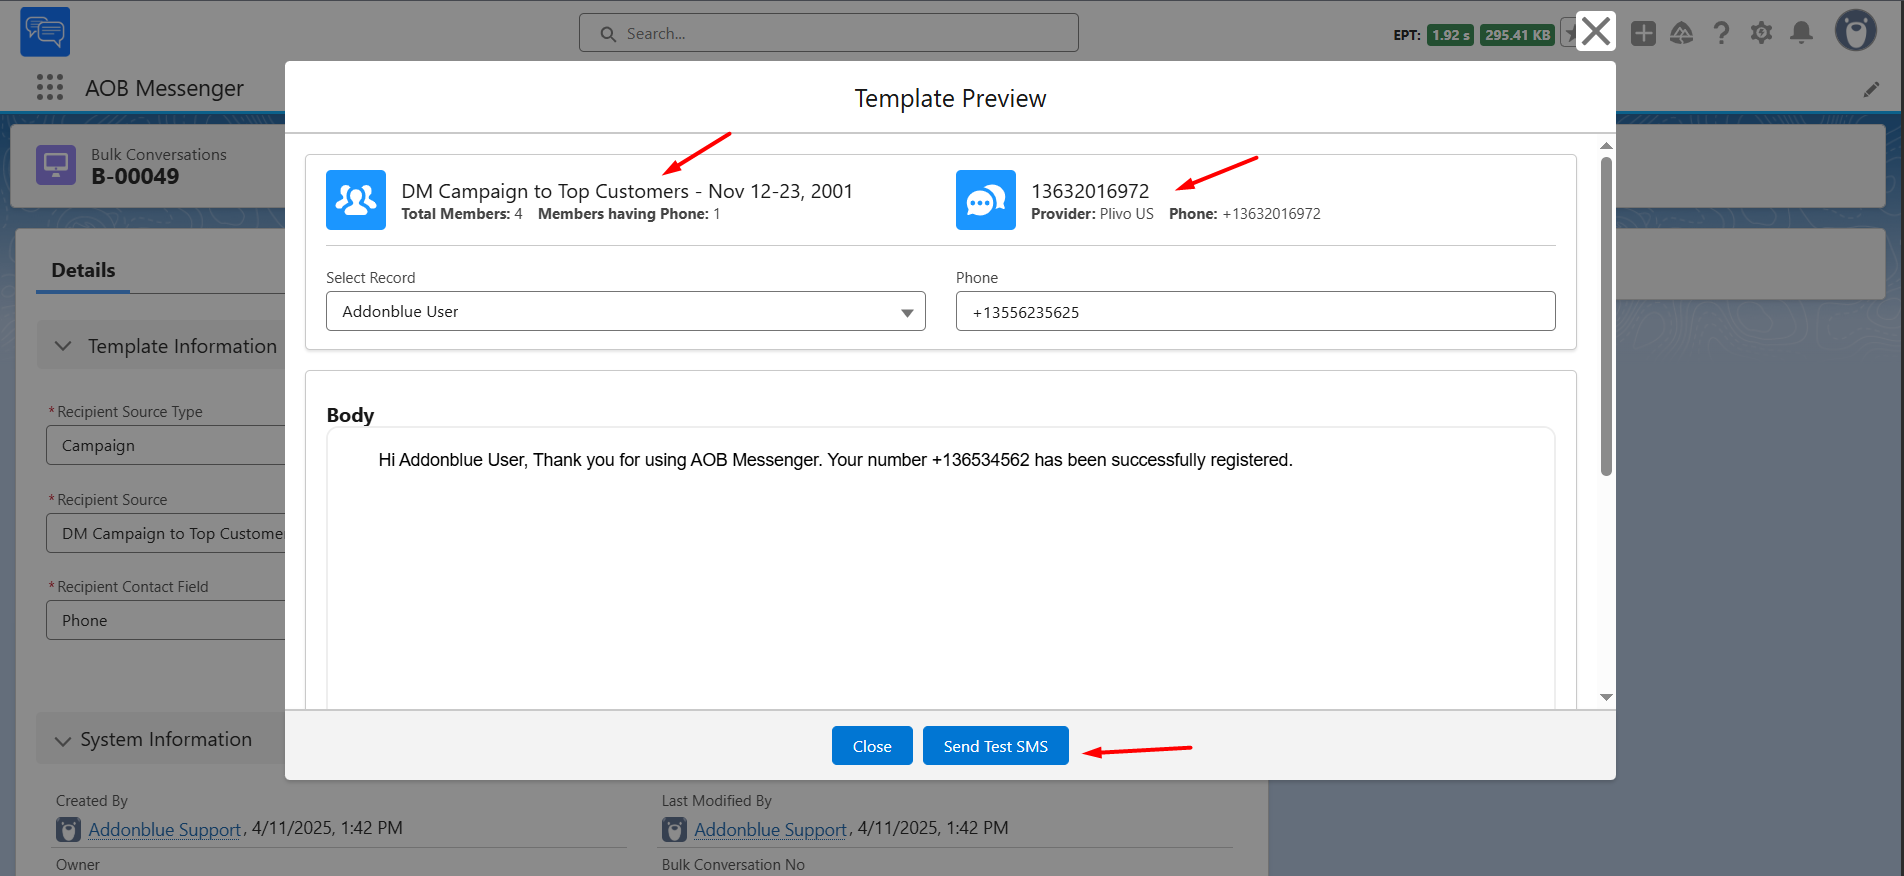Click the scrollbar down arrow in modal

pos(1606,697)
